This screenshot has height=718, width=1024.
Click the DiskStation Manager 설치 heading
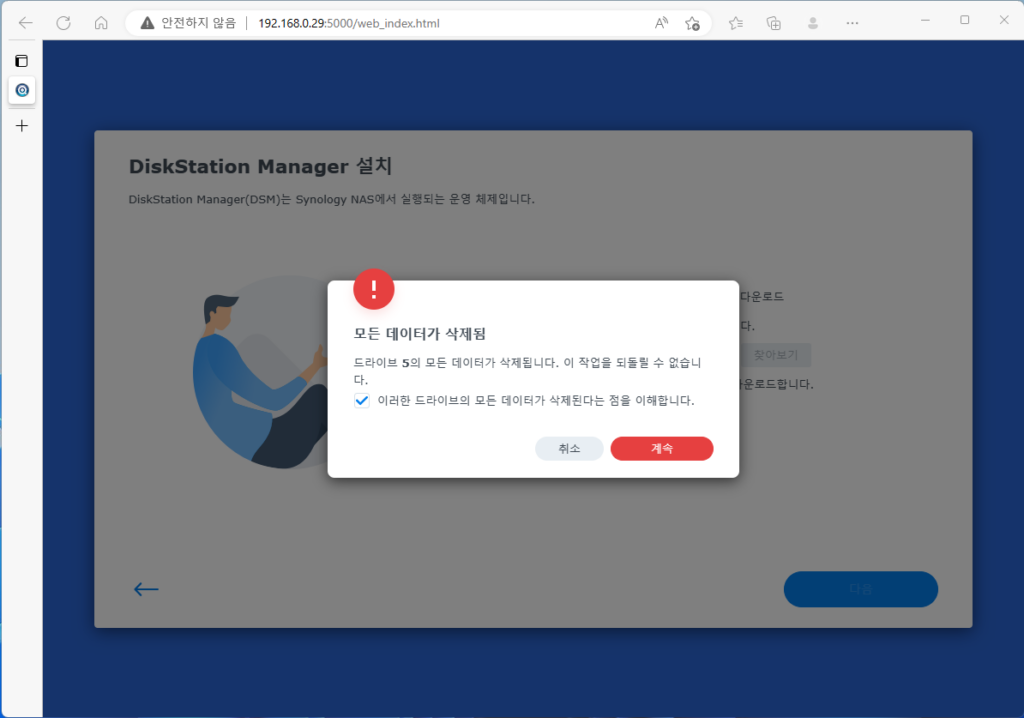[x=260, y=166]
